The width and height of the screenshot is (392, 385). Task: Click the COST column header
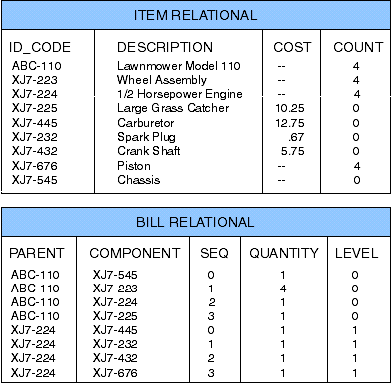click(x=292, y=47)
